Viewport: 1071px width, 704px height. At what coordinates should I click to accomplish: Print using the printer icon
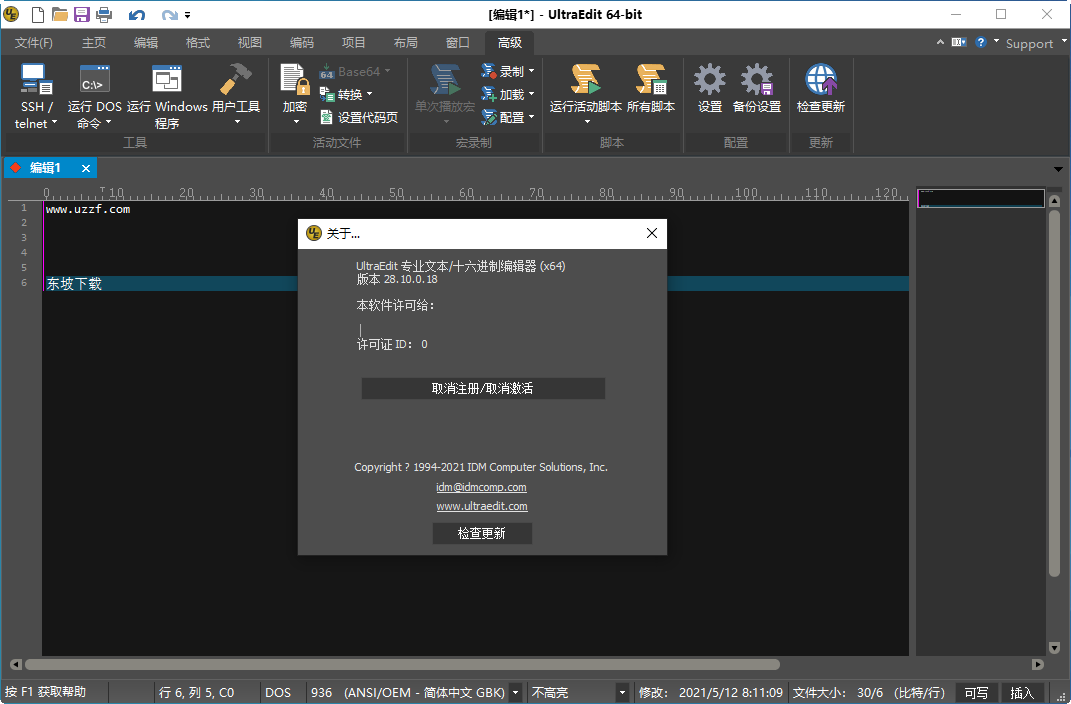(104, 14)
